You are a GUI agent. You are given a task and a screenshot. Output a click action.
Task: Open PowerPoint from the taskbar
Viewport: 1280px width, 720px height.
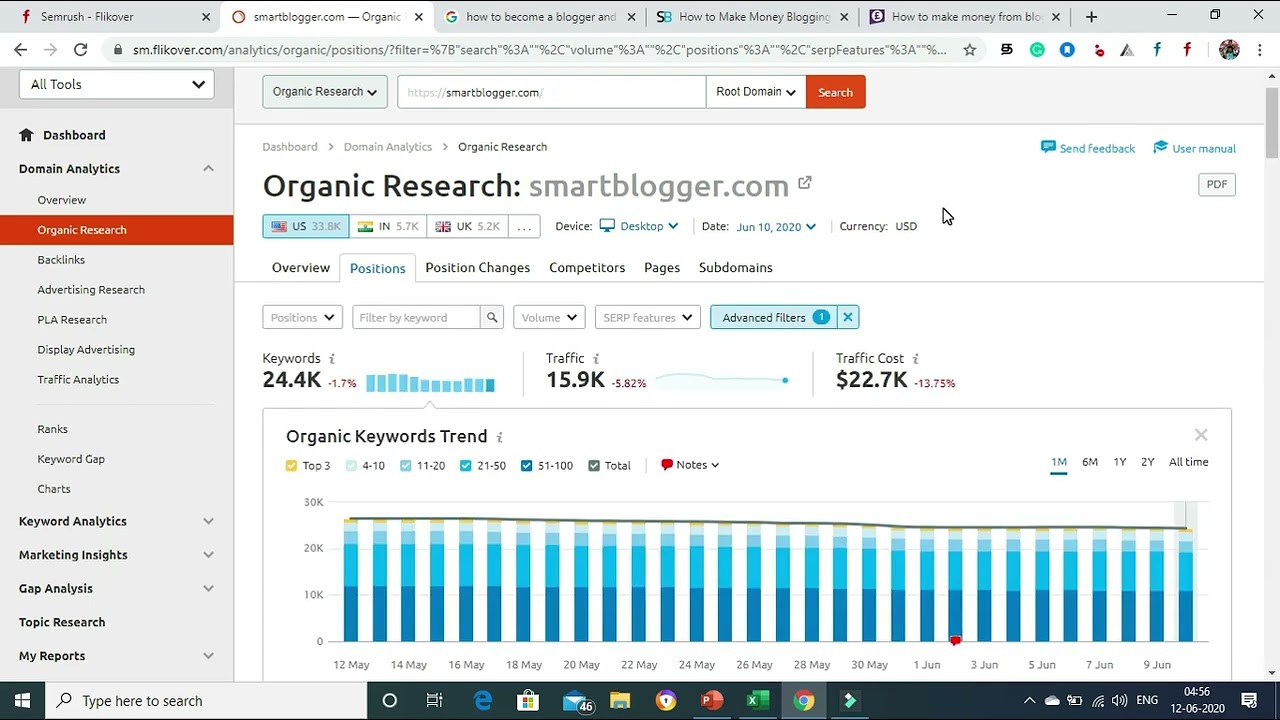pos(711,700)
